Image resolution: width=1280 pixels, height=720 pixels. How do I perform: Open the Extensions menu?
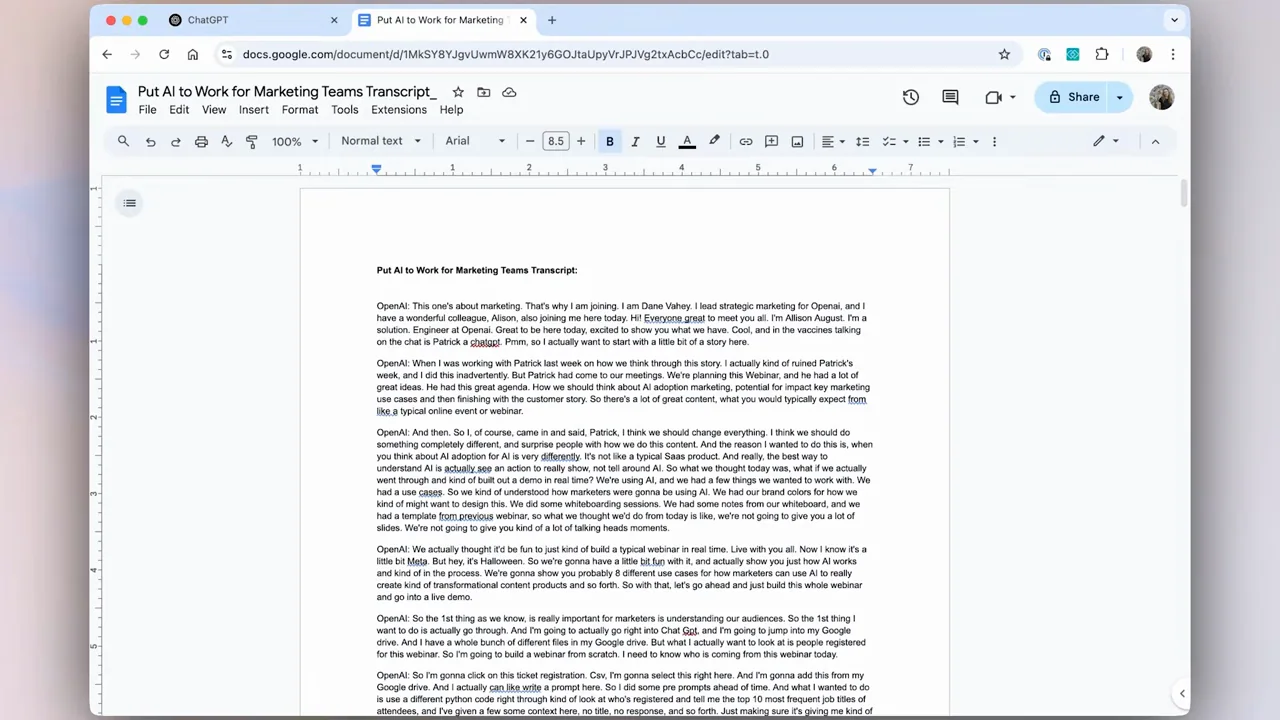coord(399,110)
